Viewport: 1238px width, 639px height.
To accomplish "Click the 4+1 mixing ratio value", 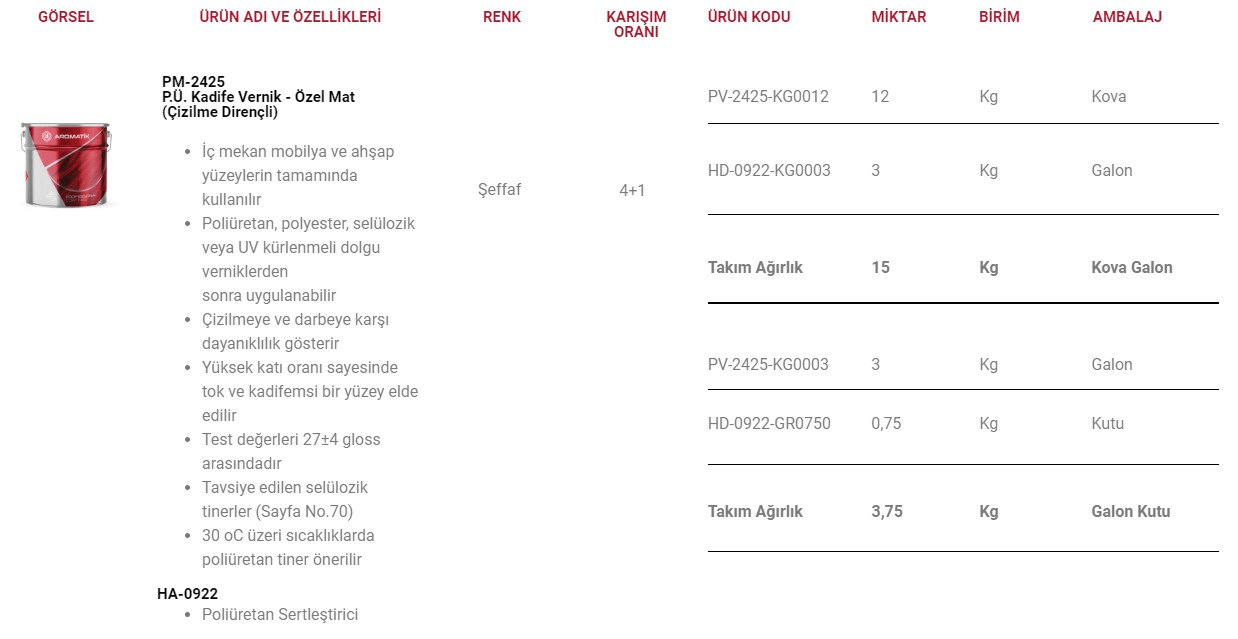I will pos(632,190).
